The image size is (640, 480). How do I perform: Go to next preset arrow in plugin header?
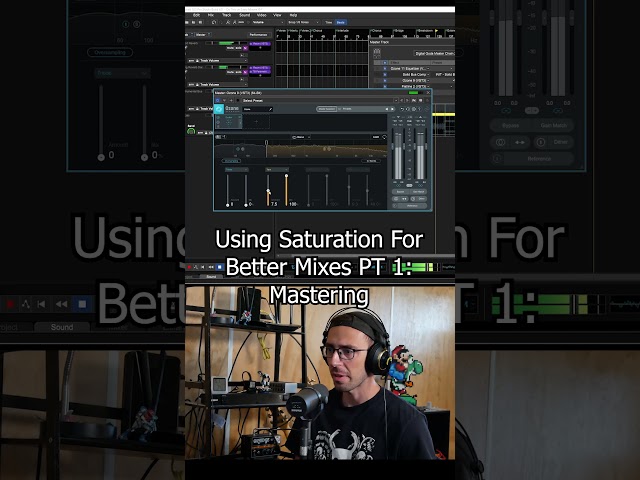[x=407, y=100]
